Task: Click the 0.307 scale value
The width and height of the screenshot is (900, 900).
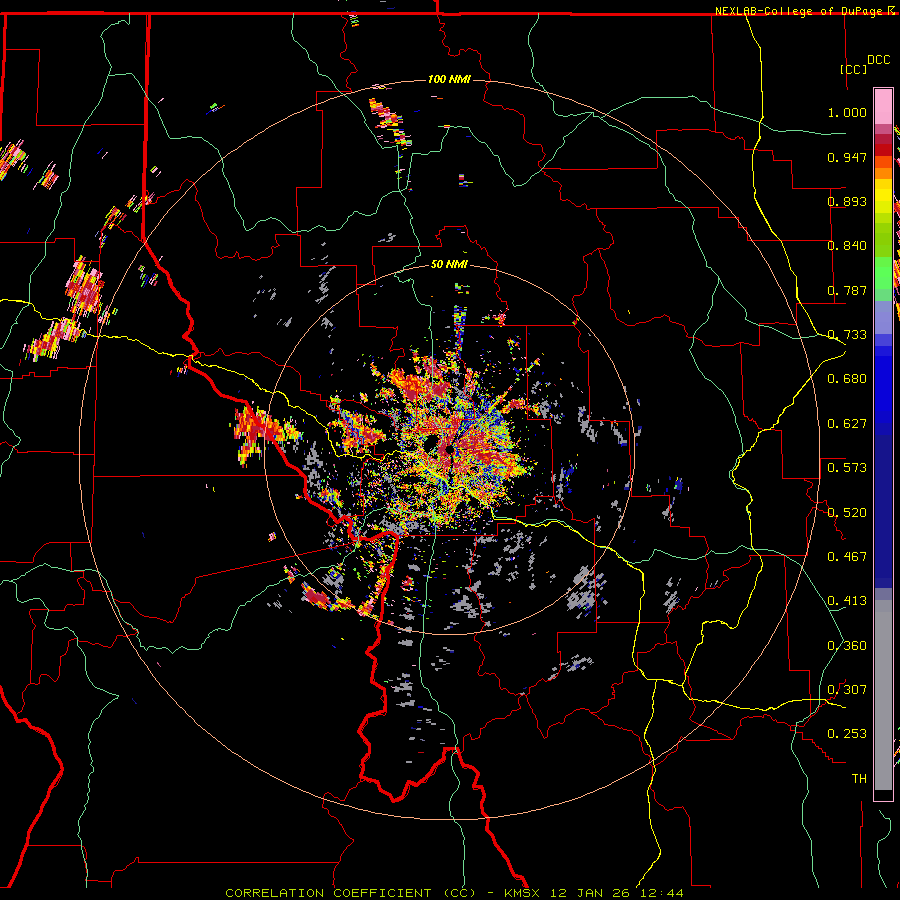Action: pos(847,690)
